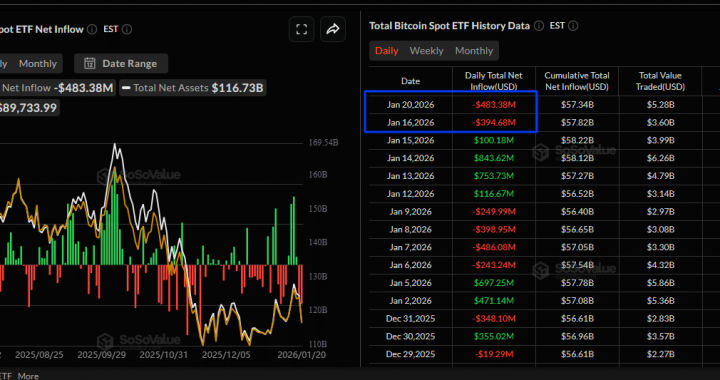Click the $697.25M inflow cell
This screenshot has height=380, width=720.
coord(494,283)
